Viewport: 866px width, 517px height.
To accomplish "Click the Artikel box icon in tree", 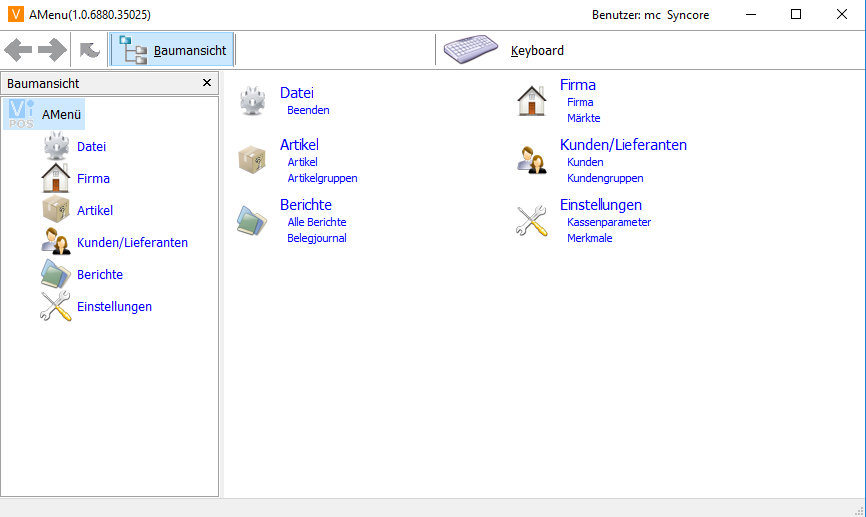I will point(55,210).
